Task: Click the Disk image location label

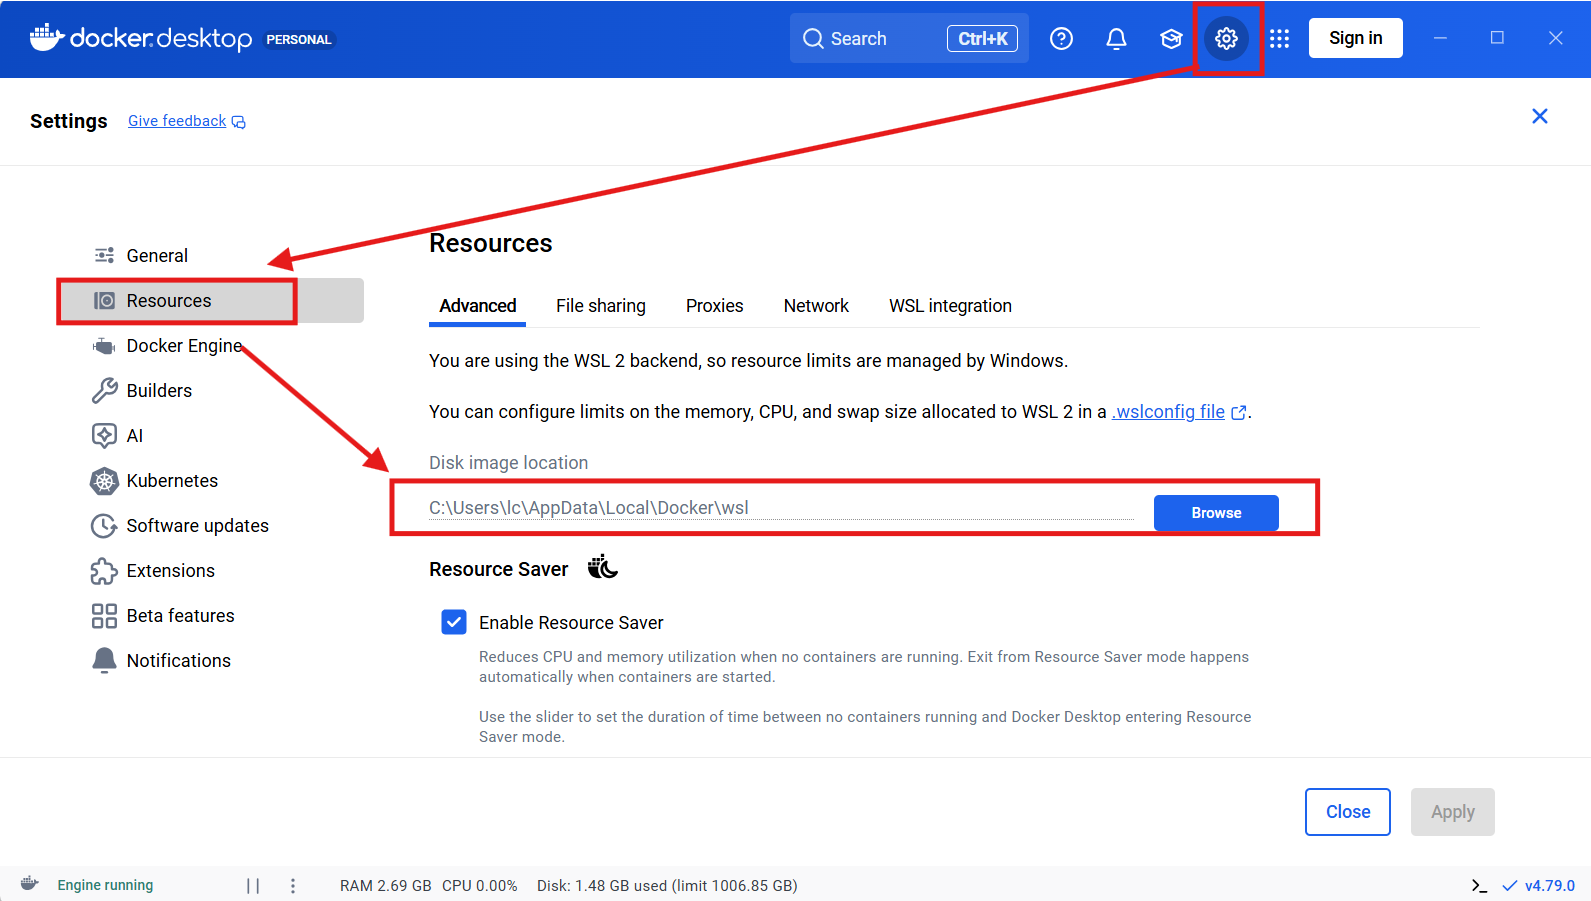Action: click(508, 463)
